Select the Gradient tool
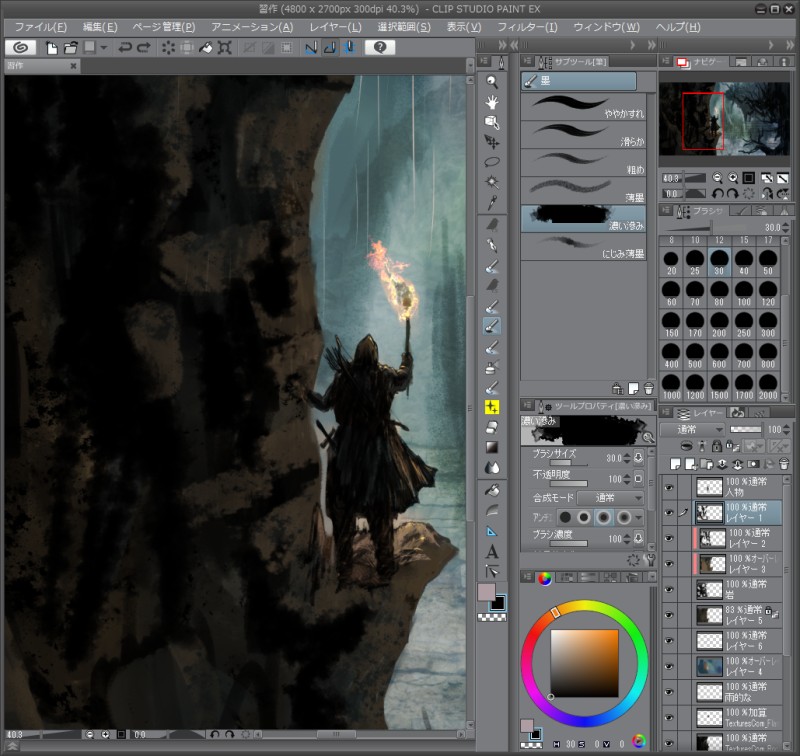The image size is (800, 756). coord(492,447)
